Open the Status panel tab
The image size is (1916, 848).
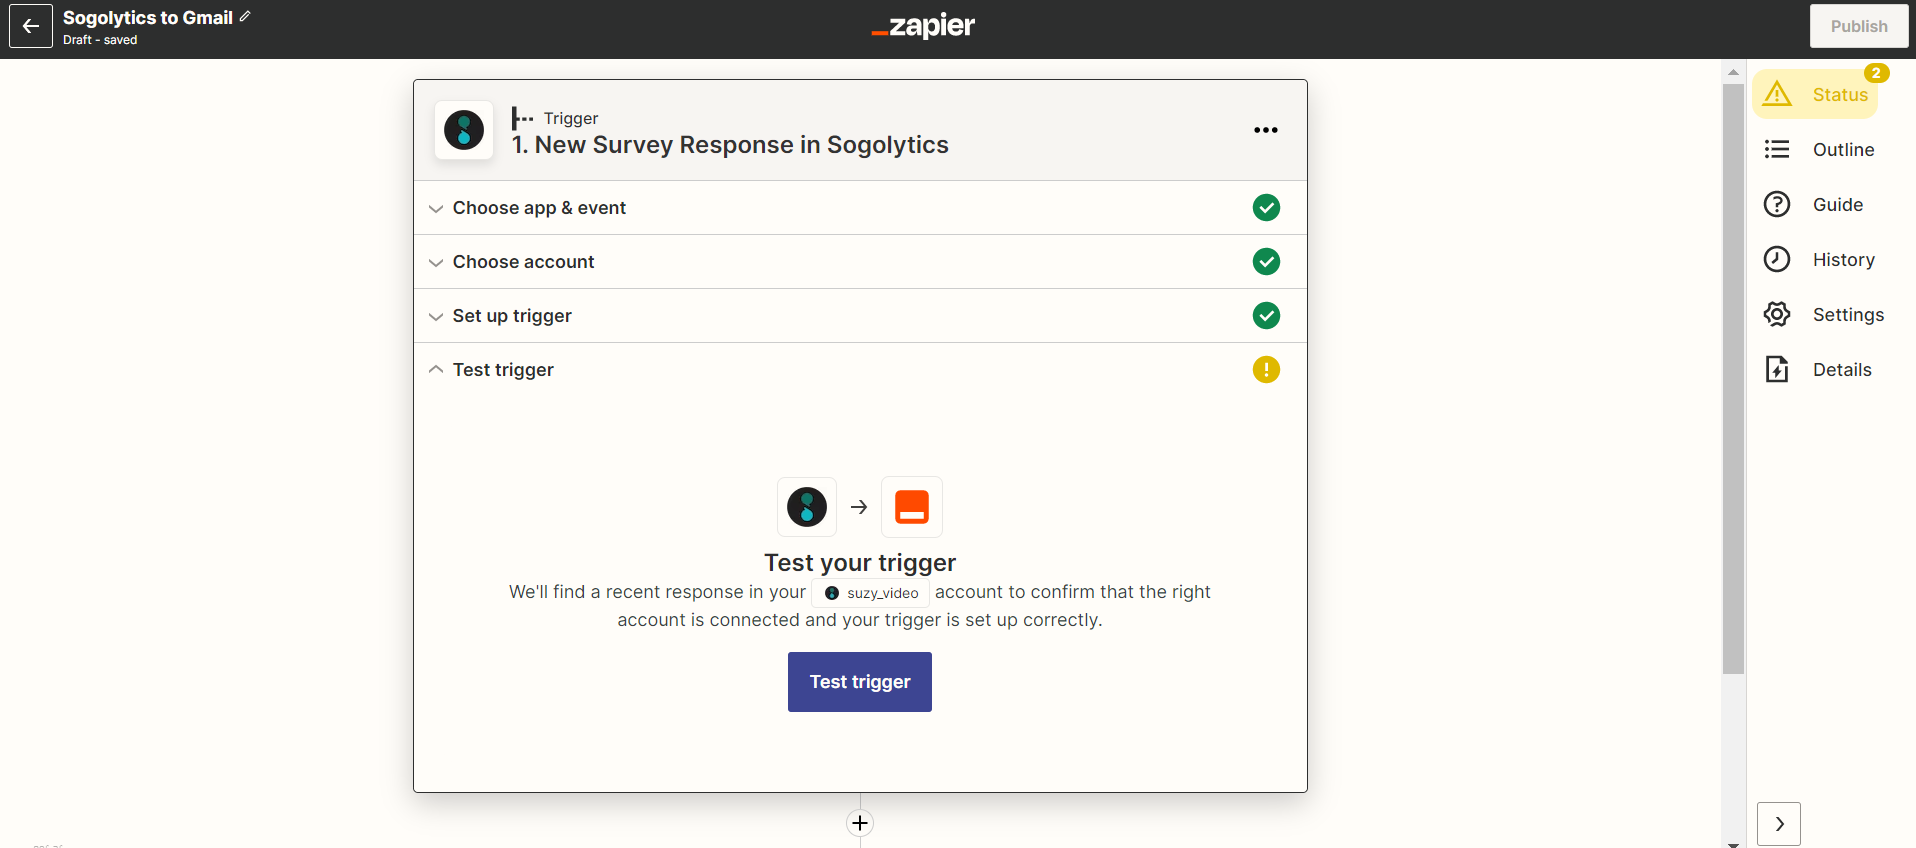1816,95
